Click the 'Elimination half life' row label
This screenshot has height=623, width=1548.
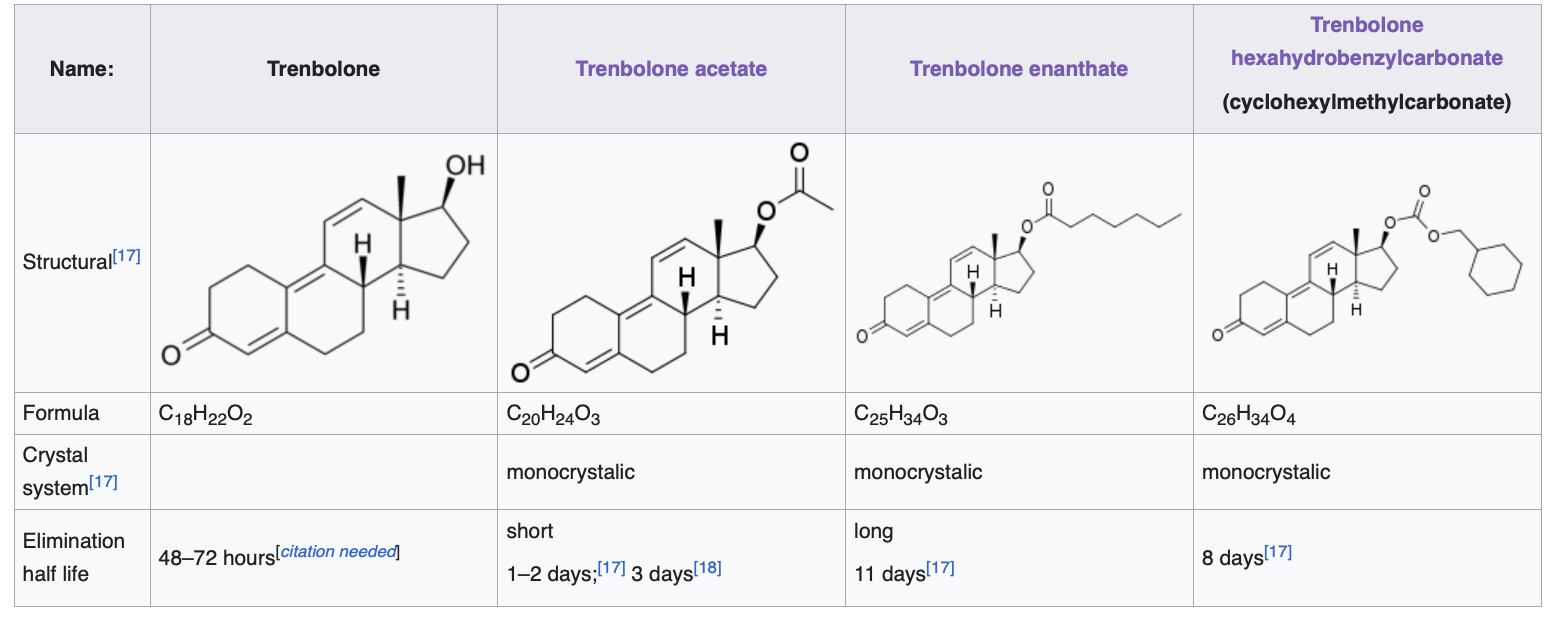[x=74, y=557]
